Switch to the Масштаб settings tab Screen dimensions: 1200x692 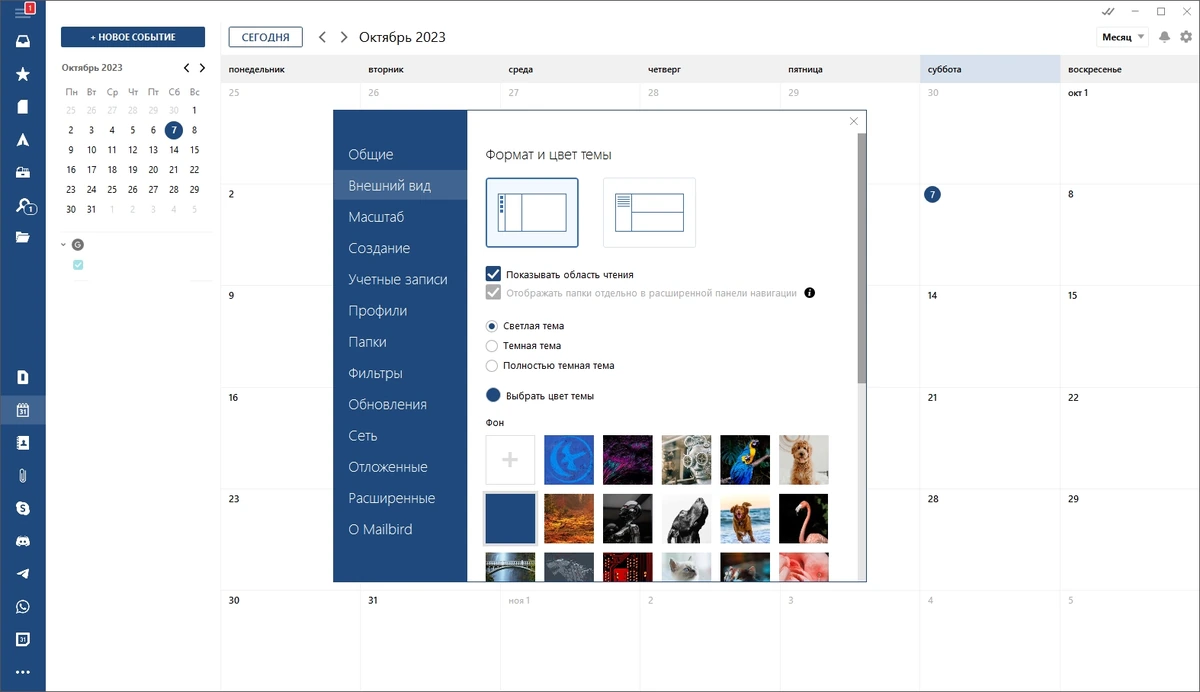pyautogui.click(x=376, y=217)
